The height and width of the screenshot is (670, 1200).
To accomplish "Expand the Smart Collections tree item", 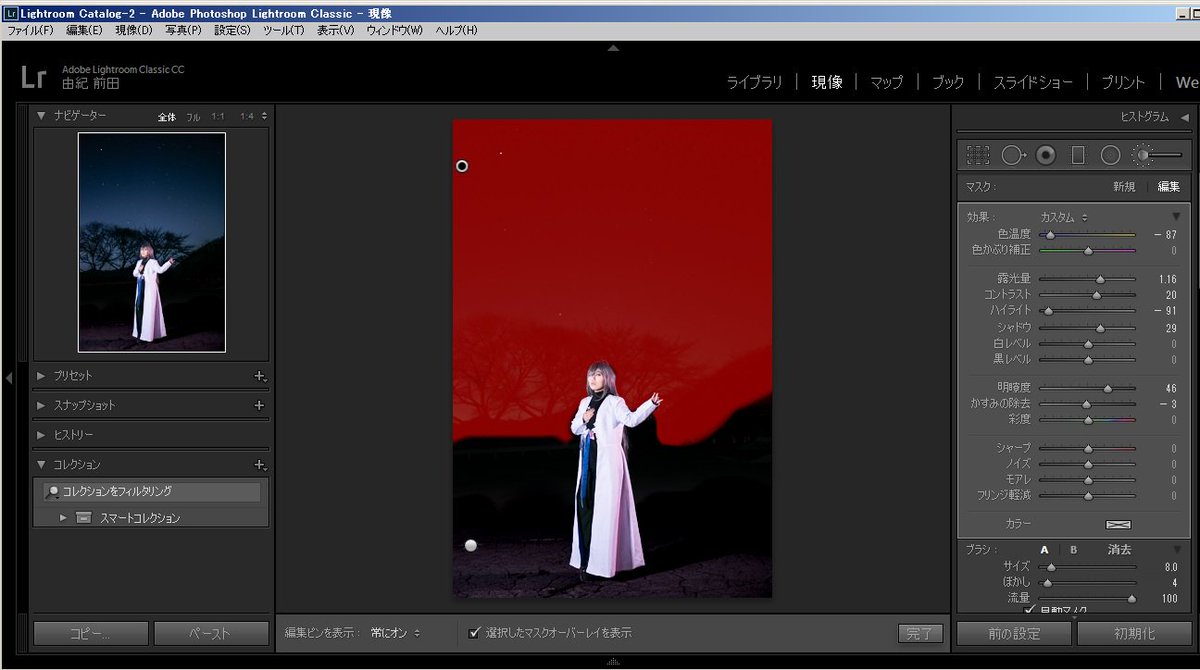I will click(63, 518).
